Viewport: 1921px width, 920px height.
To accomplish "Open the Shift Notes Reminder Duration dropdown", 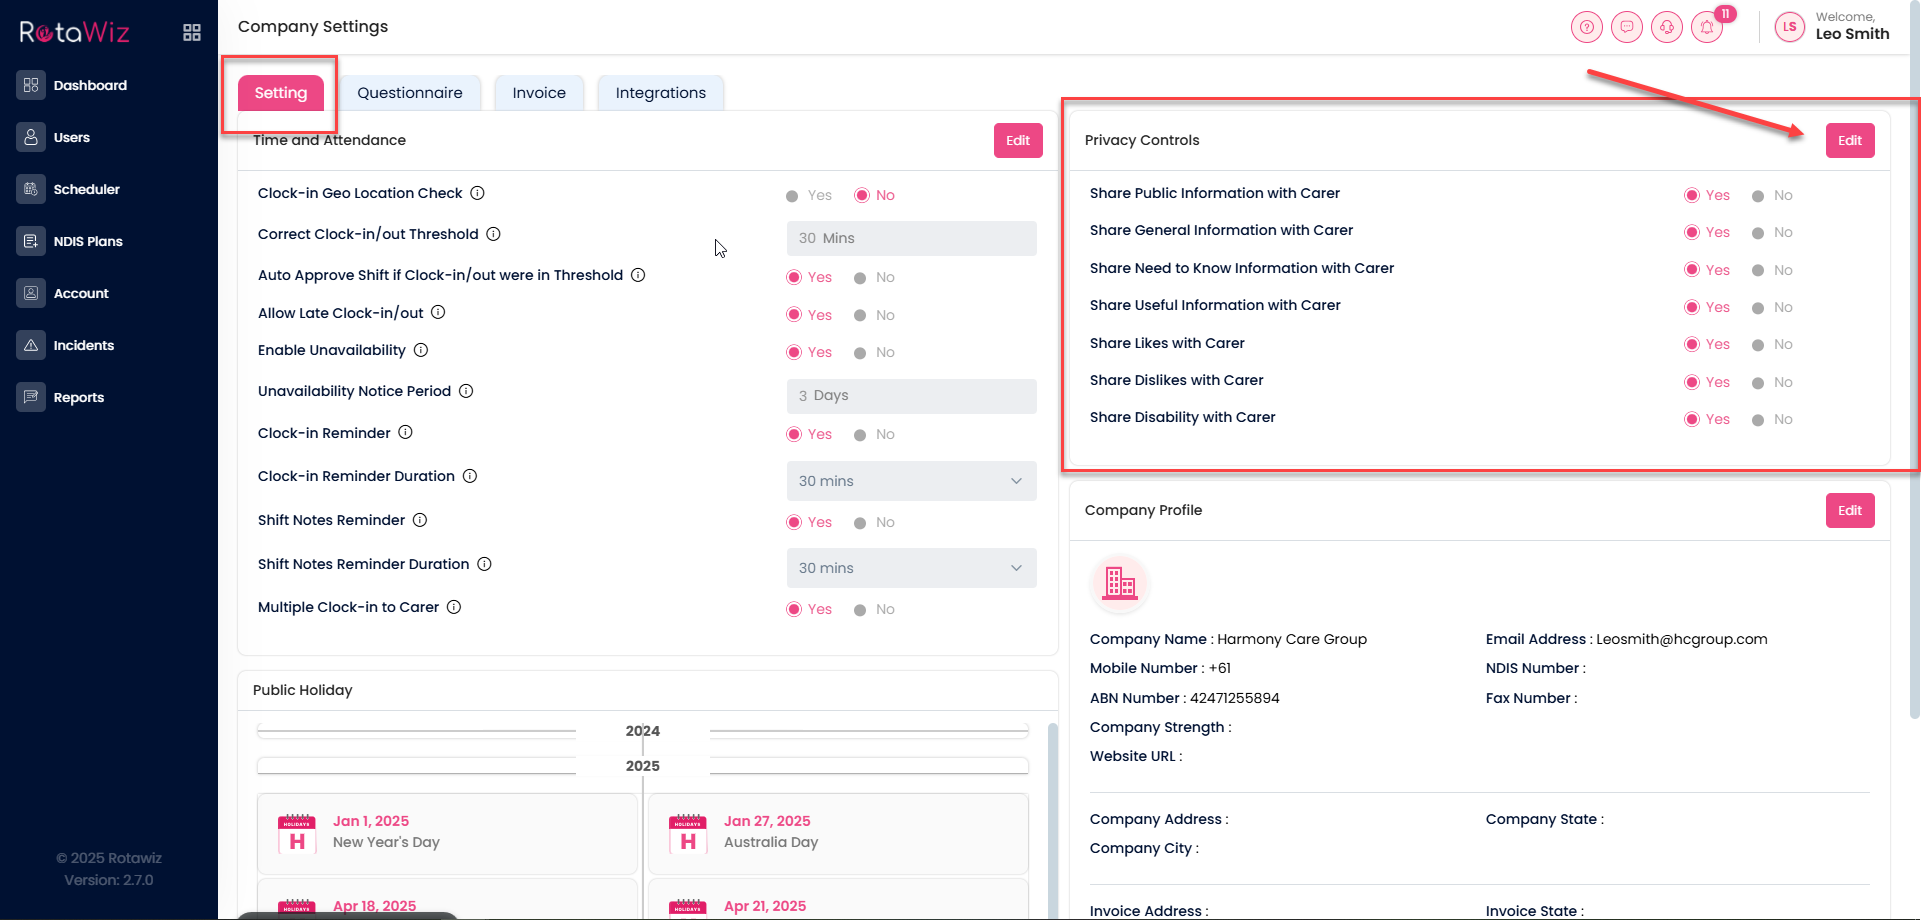I will click(911, 568).
